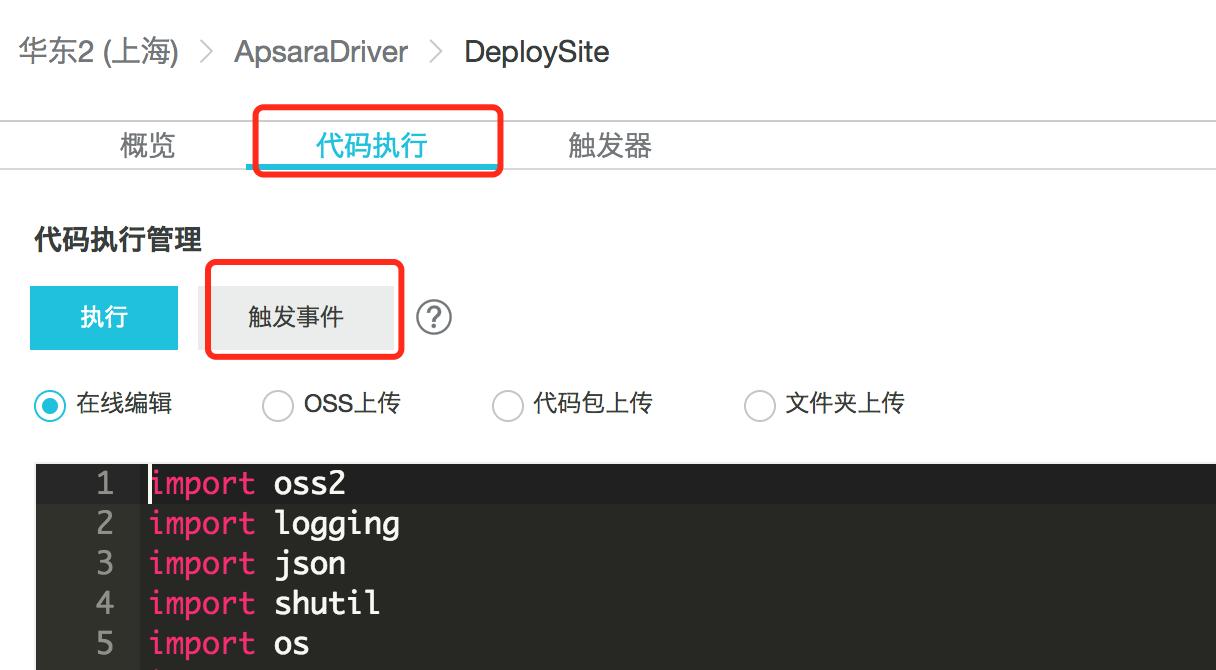The image size is (1216, 670).
Task: Click line number 3 in the gutter
Action: (104, 563)
